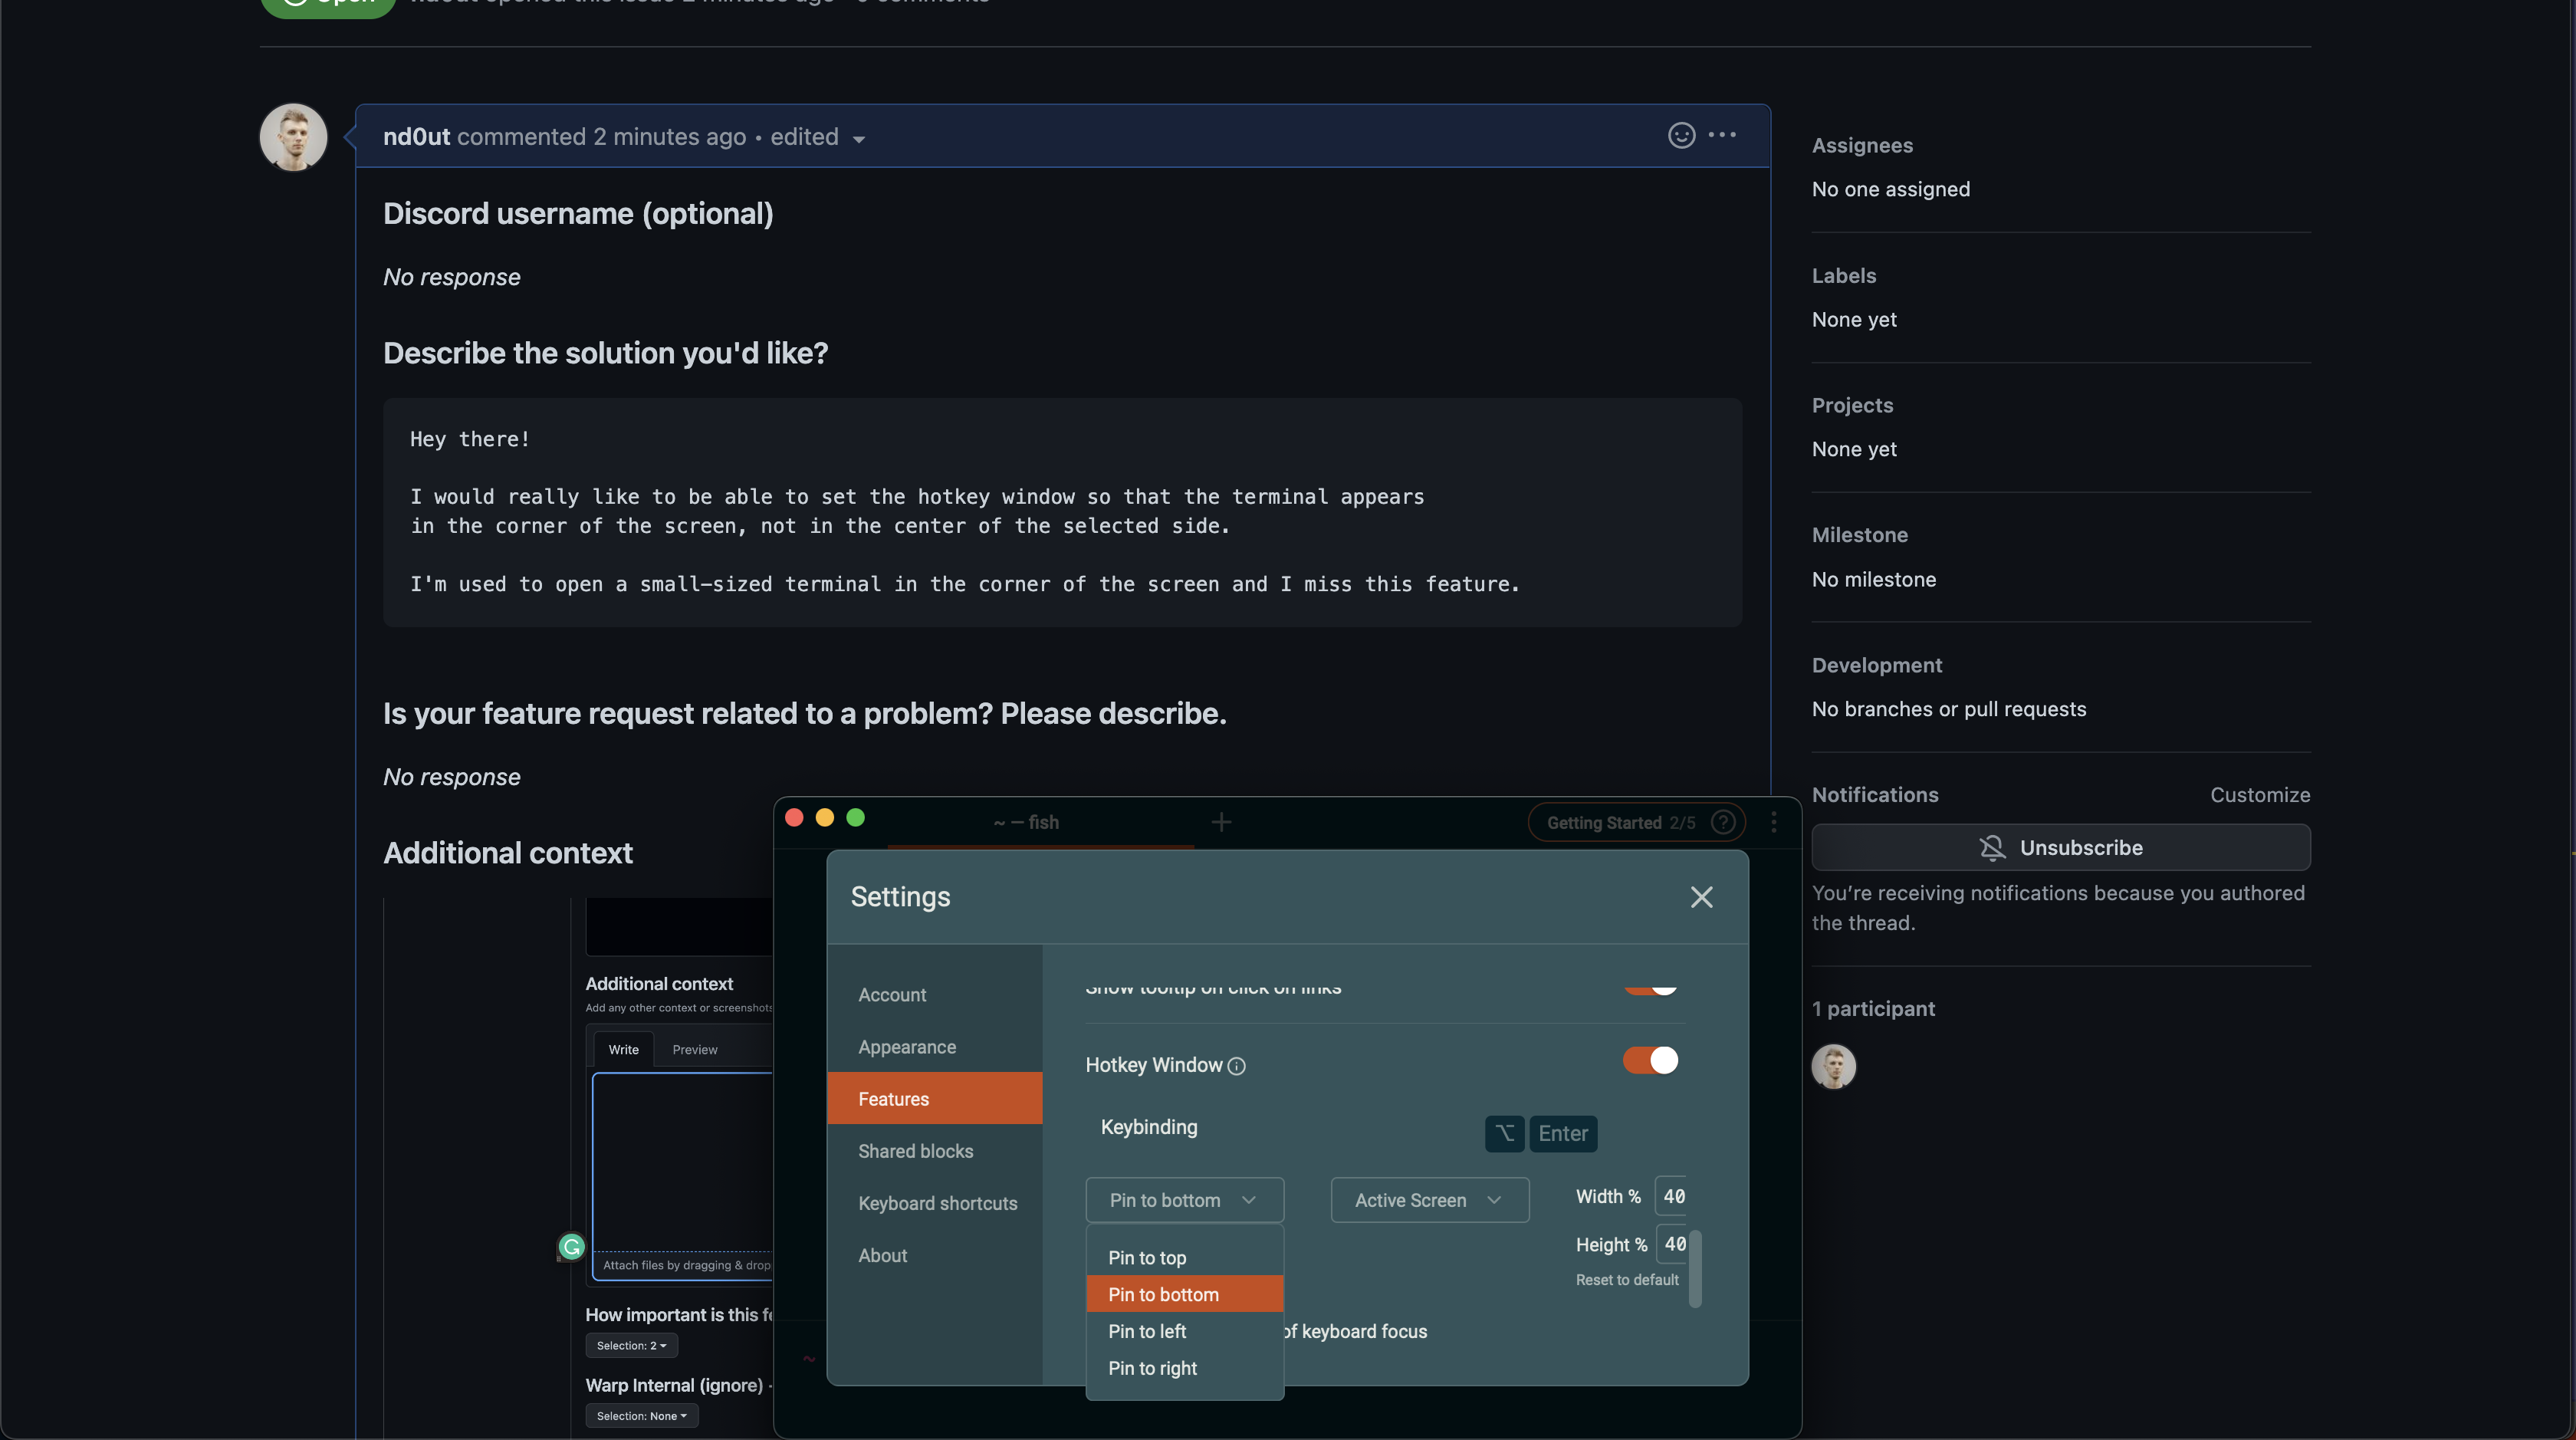Click the help question mark in Warp
The image size is (2576, 1440).
1722,822
